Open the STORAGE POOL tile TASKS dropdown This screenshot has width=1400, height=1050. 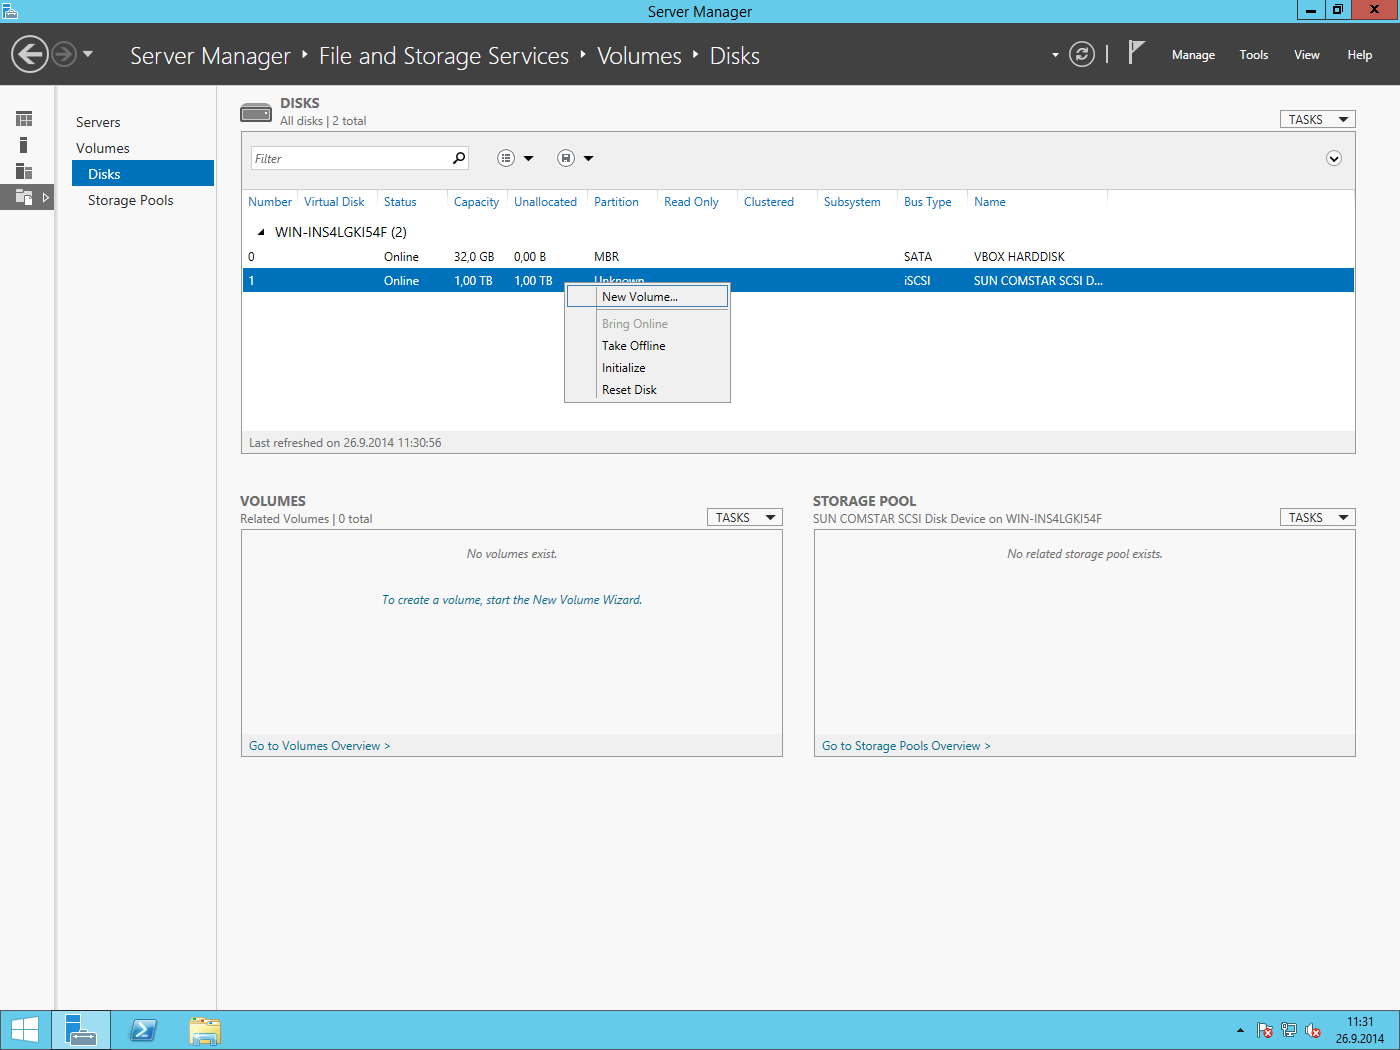(x=1318, y=517)
